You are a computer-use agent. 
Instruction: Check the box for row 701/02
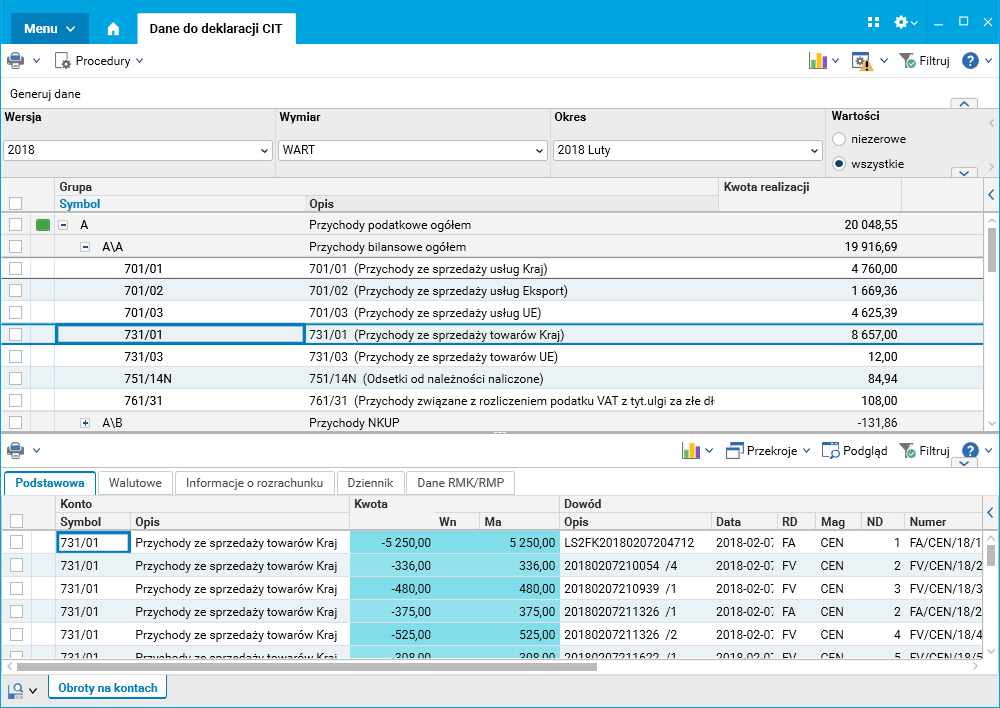(x=15, y=291)
